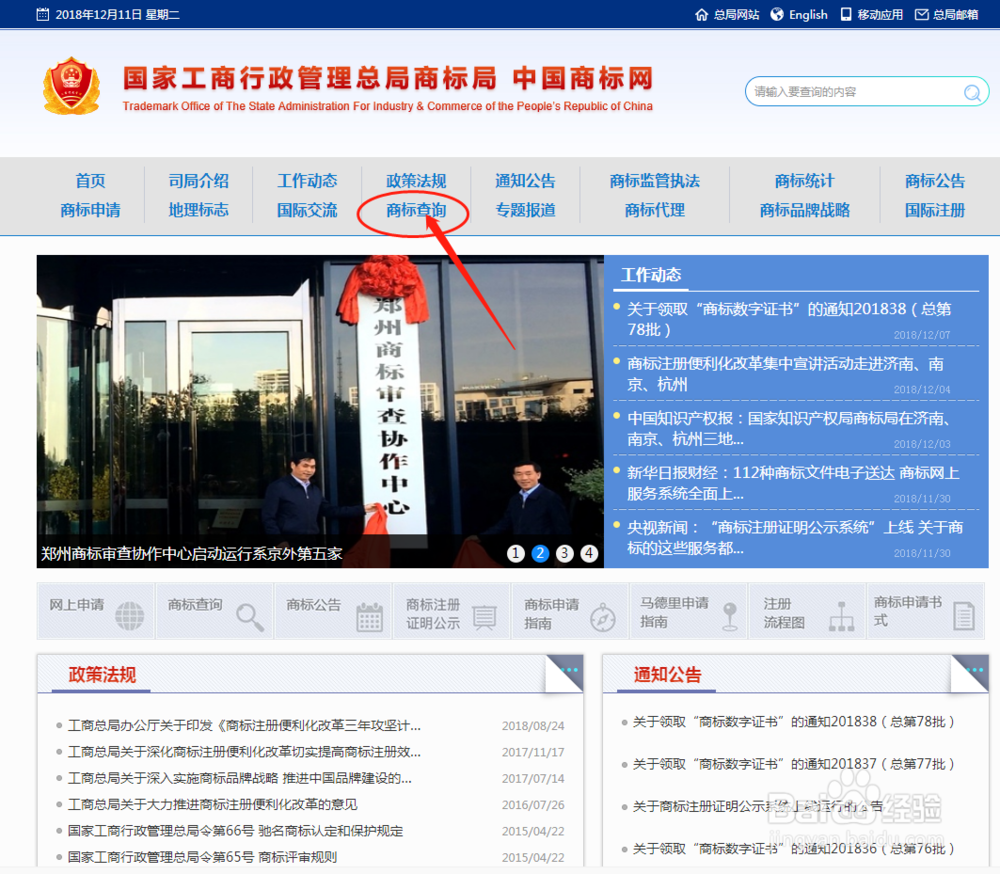Open notice 通知201836（总第76批）
The height and width of the screenshot is (874, 1000).
coord(793,848)
